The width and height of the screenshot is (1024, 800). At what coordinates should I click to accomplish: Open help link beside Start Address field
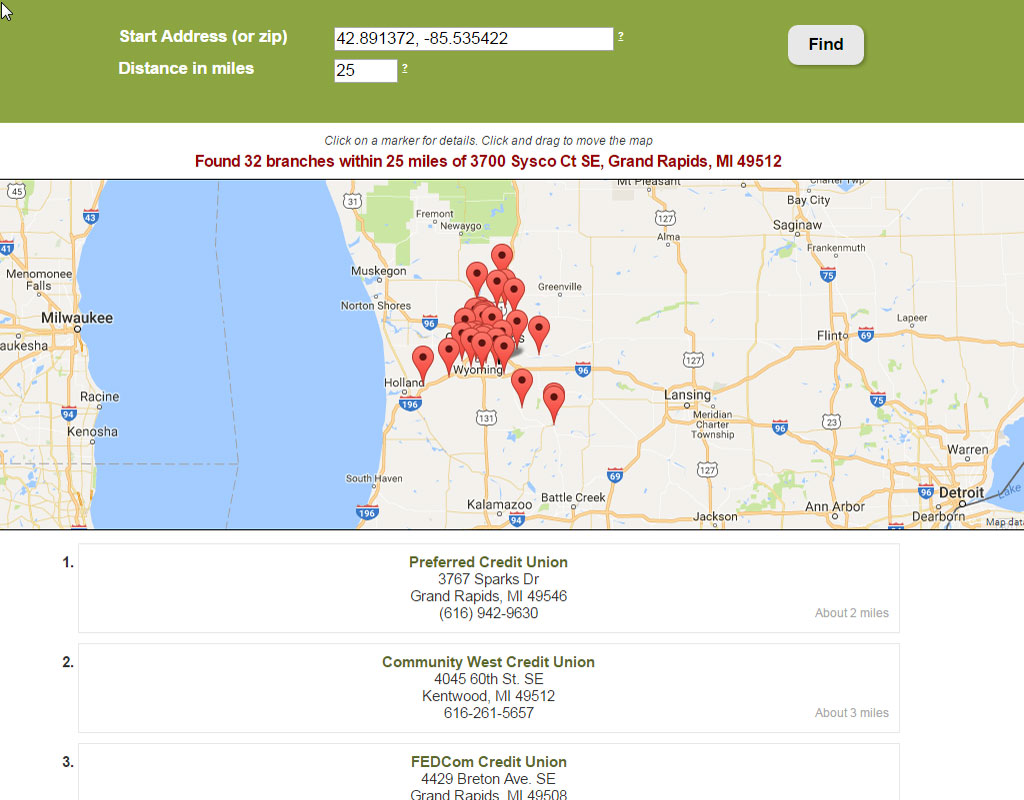tap(620, 37)
